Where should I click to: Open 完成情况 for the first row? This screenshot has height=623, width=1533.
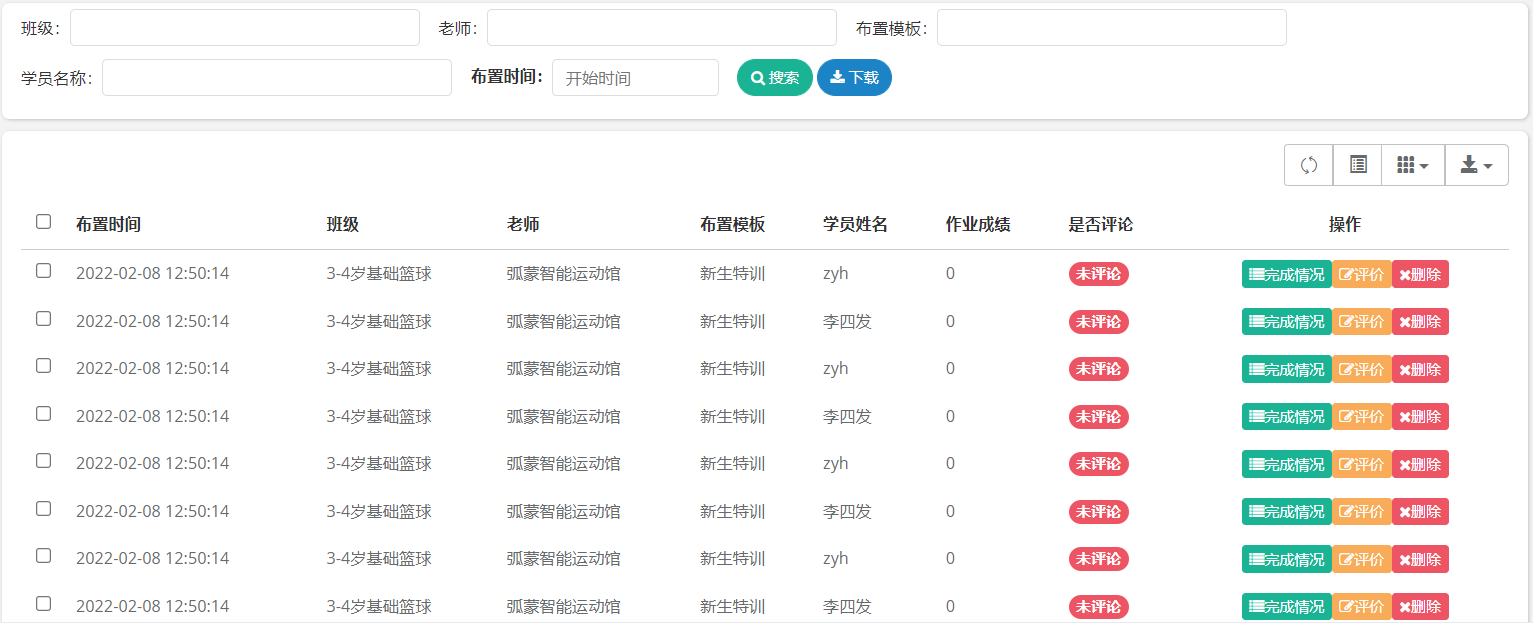(1286, 274)
